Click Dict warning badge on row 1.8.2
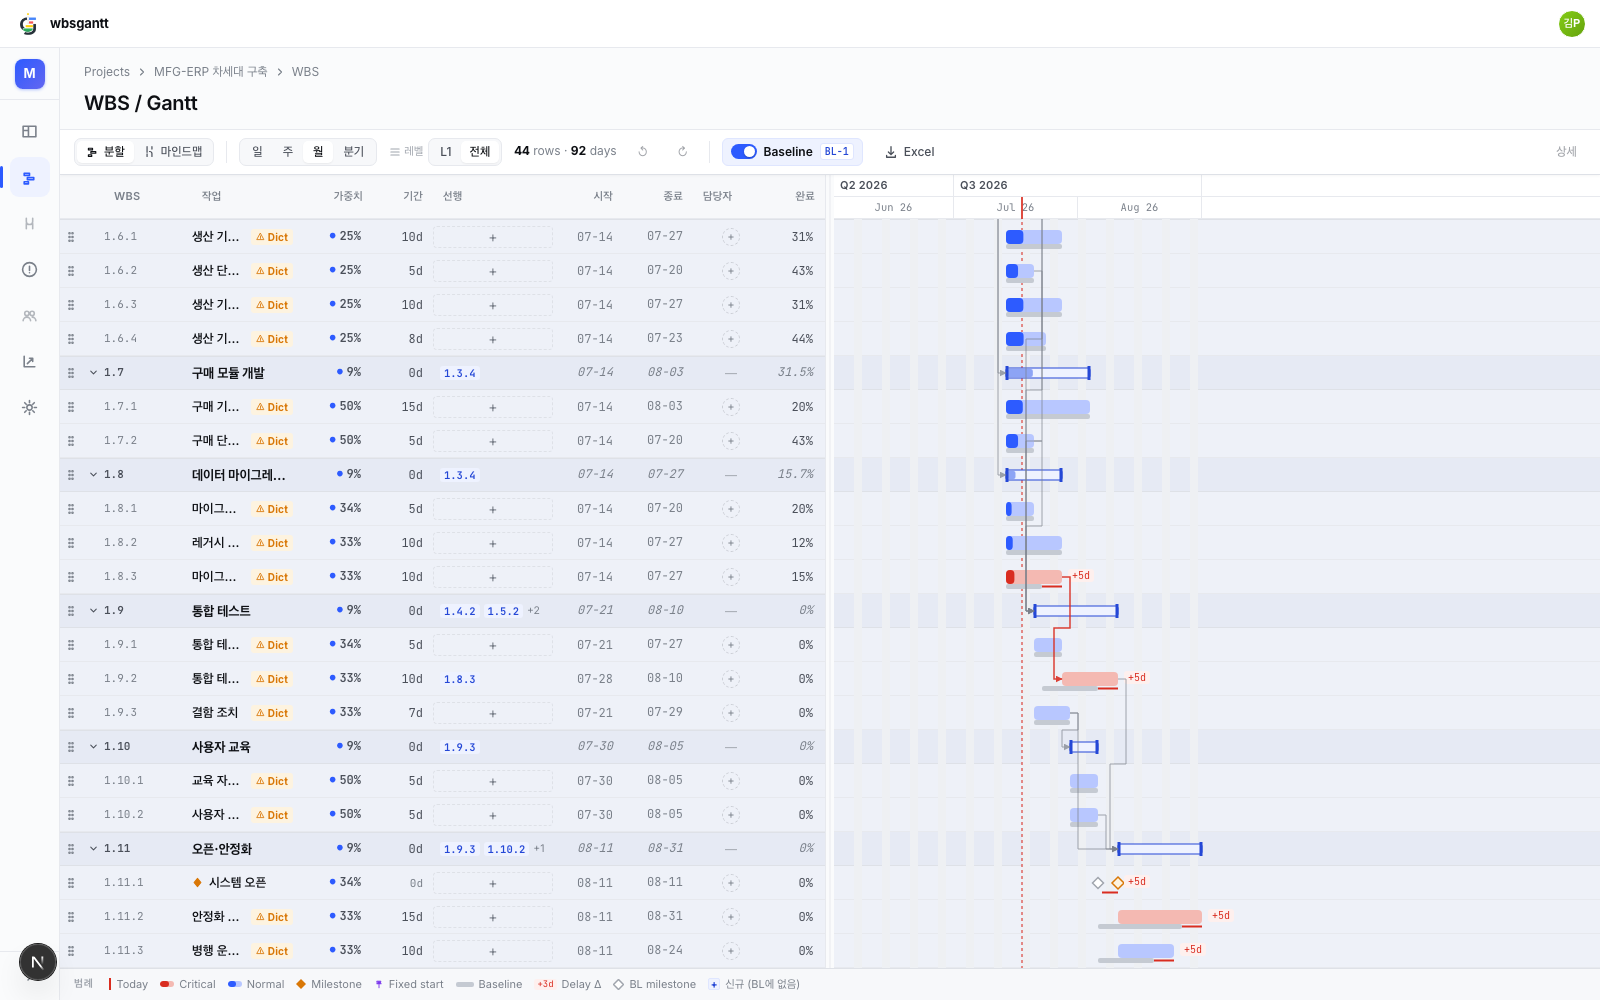The image size is (1600, 1000). 272,543
